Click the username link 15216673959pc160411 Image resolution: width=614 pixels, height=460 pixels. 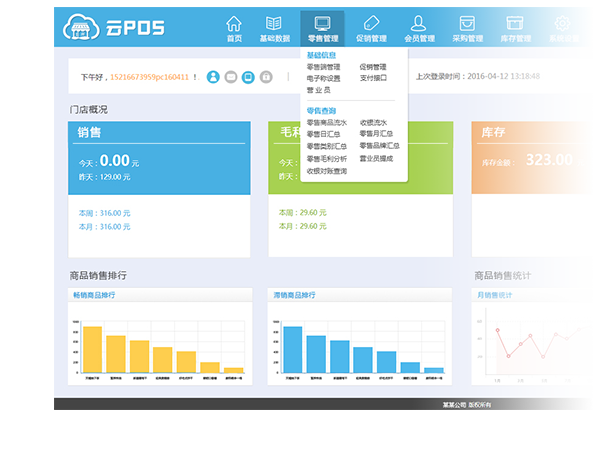click(x=149, y=76)
